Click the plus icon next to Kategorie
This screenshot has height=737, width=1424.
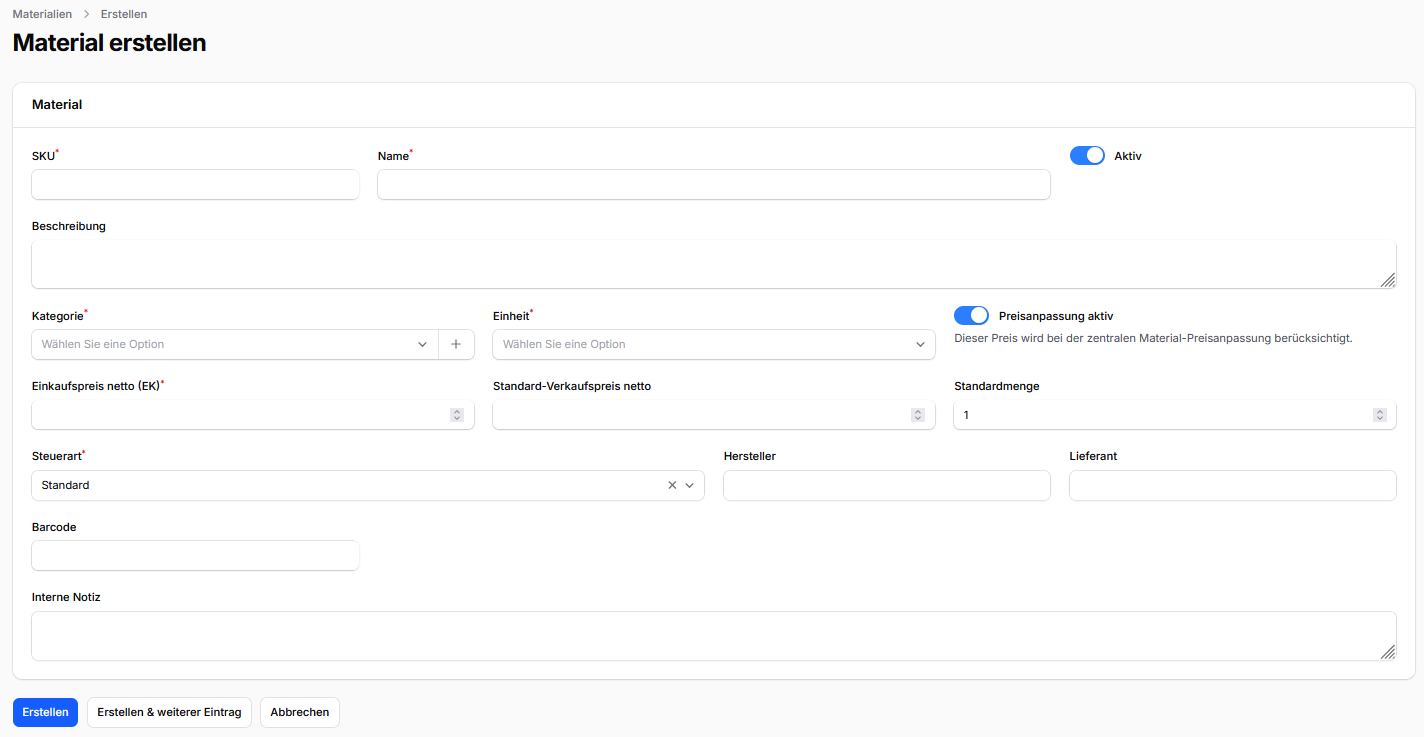point(456,344)
